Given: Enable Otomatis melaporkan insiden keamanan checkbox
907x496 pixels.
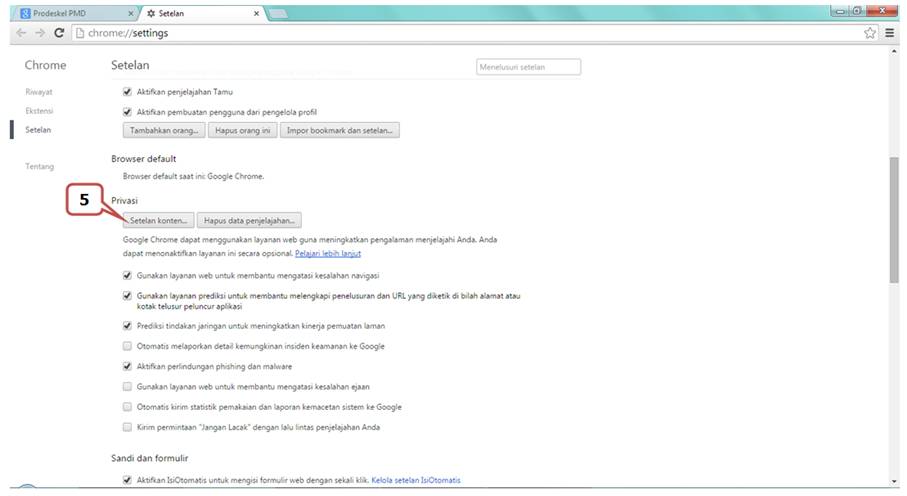Looking at the screenshot, I should 127,346.
